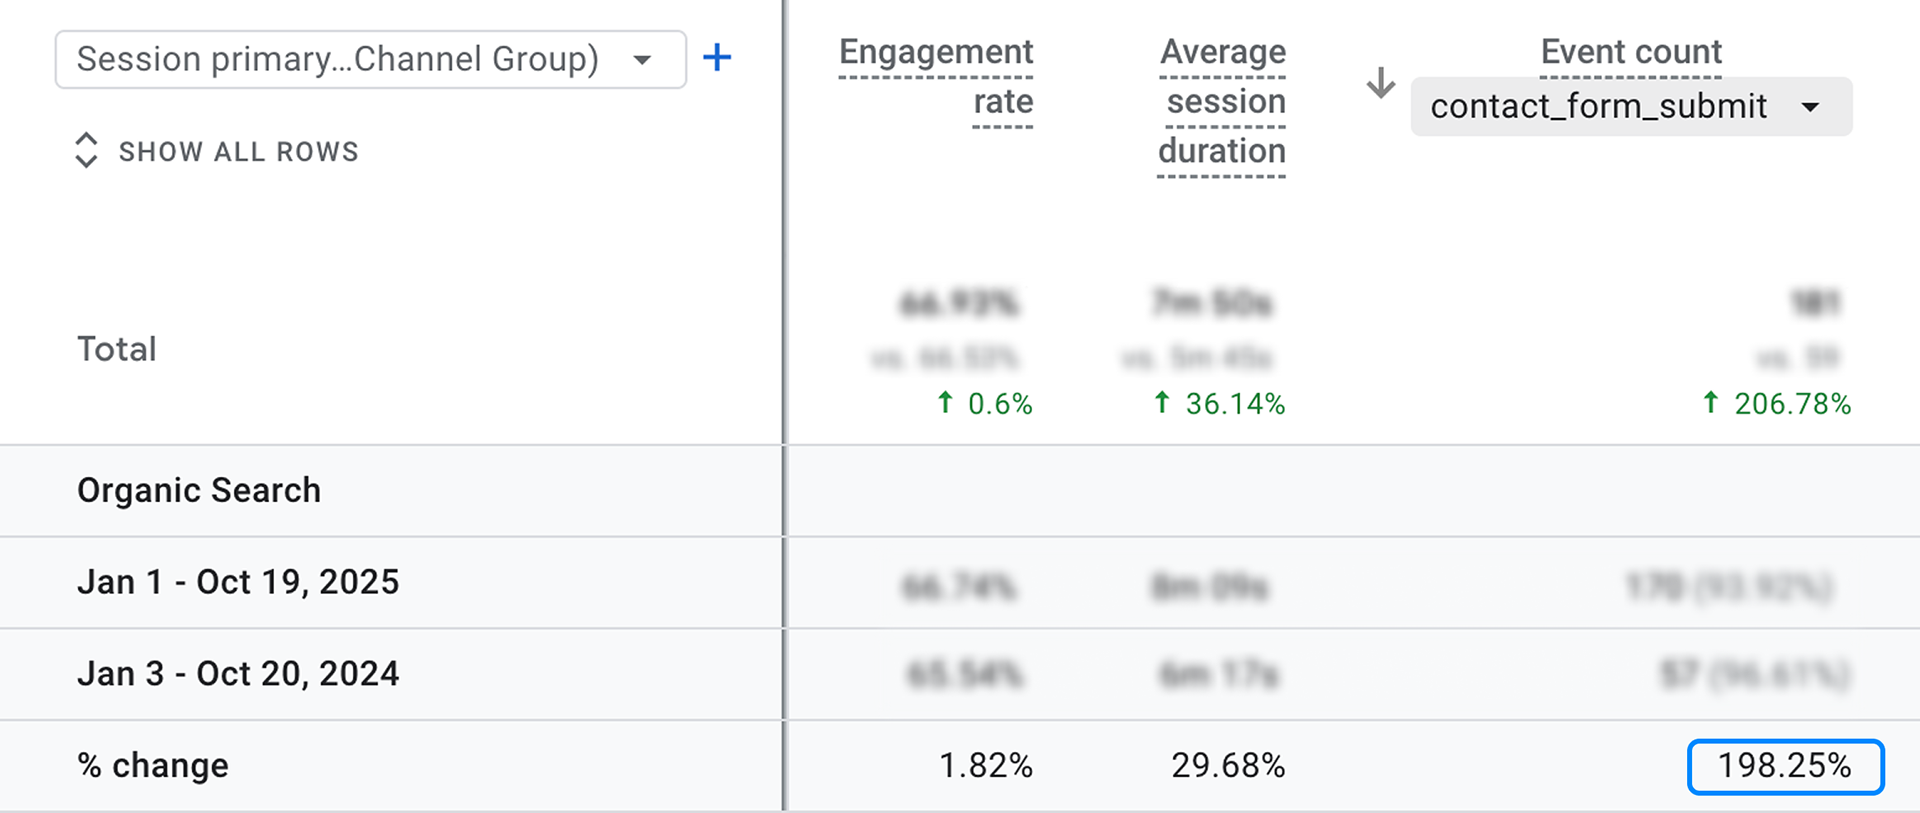Click the SHOW ALL ROWS text
Image resolution: width=1920 pixels, height=813 pixels.
click(238, 152)
